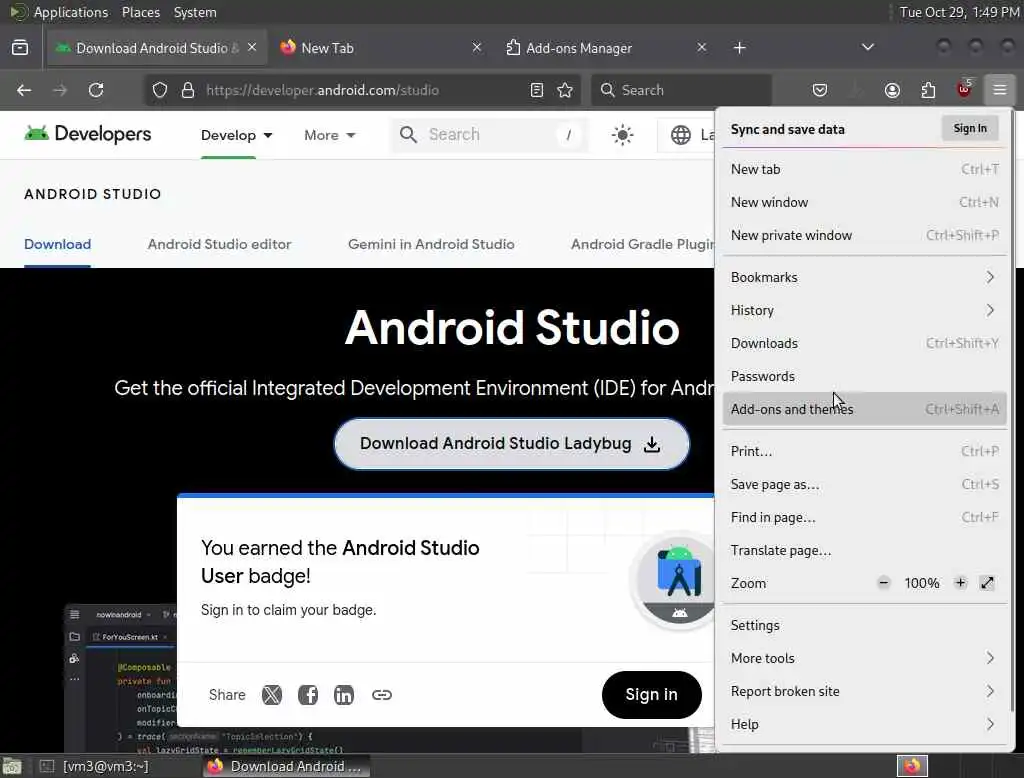This screenshot has width=1024, height=778.
Task: Close the Add-ons Manager tab
Action: pyautogui.click(x=701, y=47)
